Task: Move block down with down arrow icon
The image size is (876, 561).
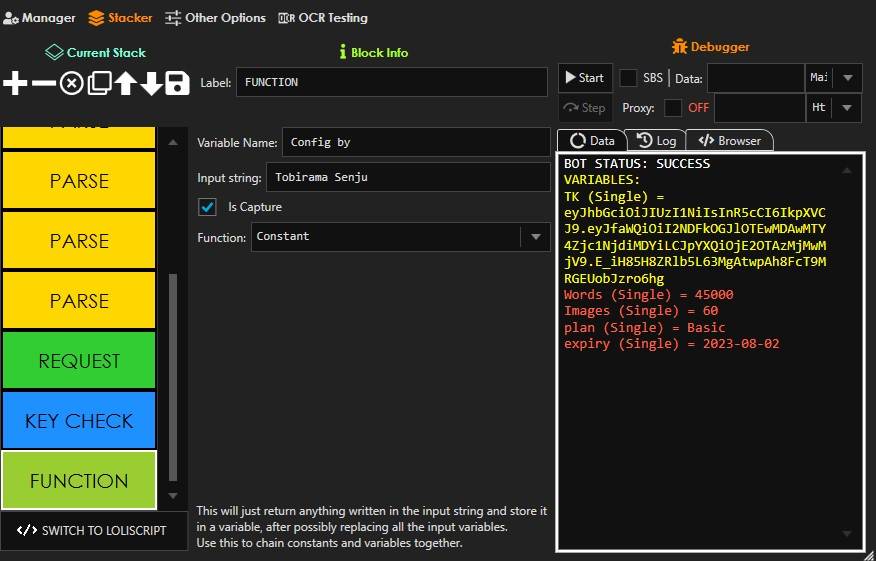Action: click(152, 84)
